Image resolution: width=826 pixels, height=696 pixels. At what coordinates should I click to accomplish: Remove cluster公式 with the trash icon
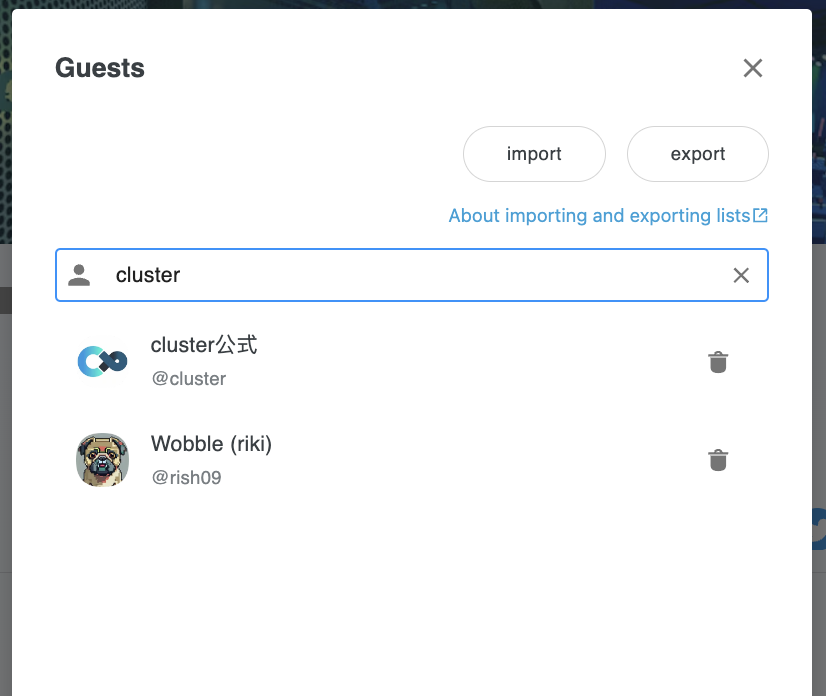(x=718, y=362)
